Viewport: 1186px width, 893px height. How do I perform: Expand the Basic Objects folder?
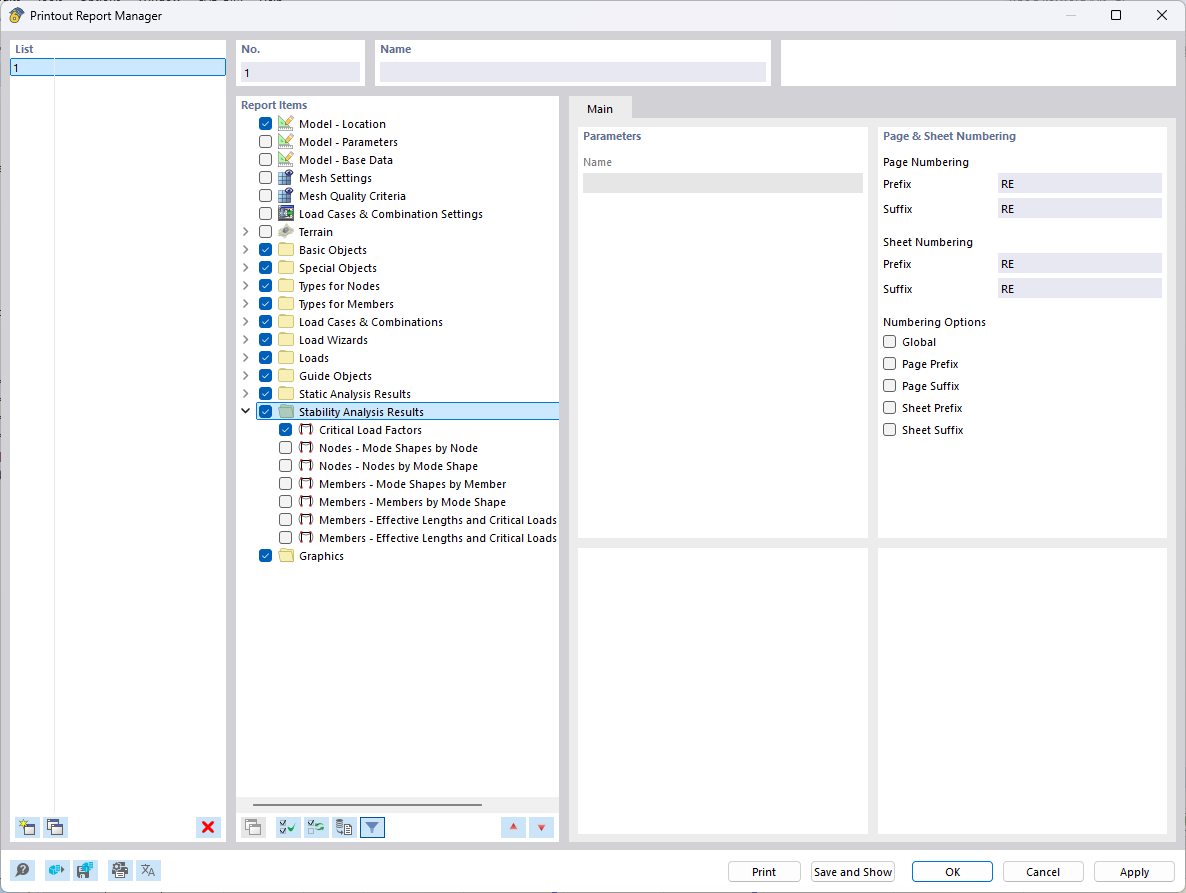pos(245,249)
